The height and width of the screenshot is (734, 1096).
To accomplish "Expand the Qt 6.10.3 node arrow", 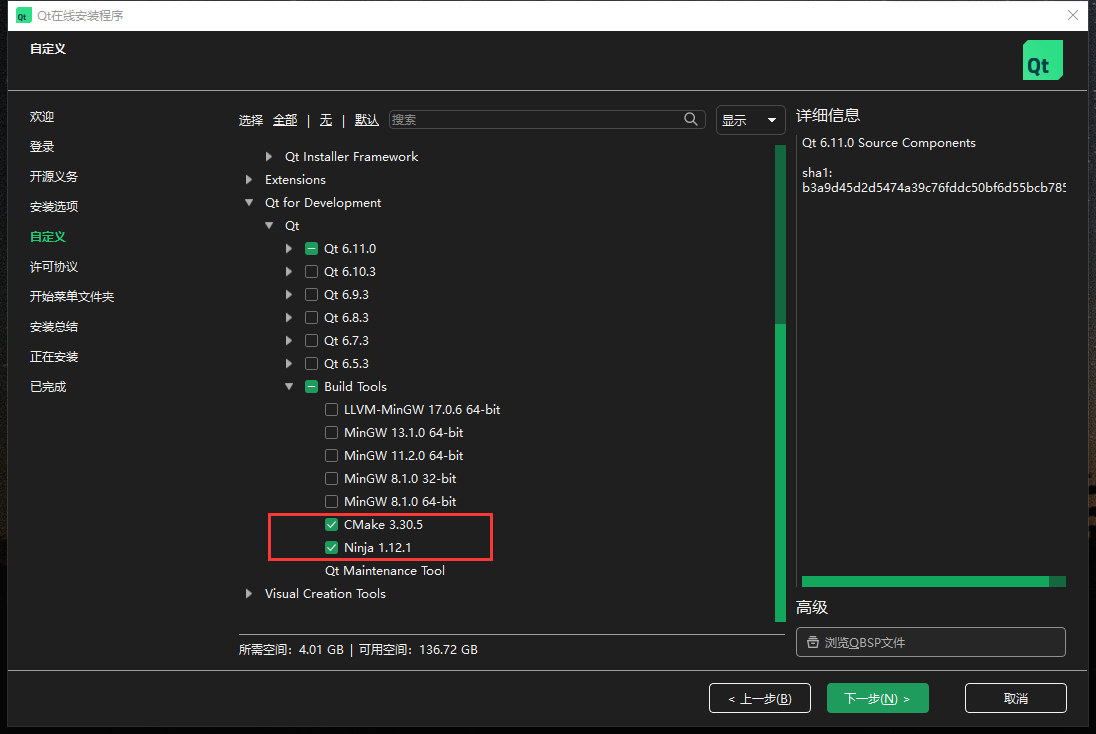I will (289, 271).
